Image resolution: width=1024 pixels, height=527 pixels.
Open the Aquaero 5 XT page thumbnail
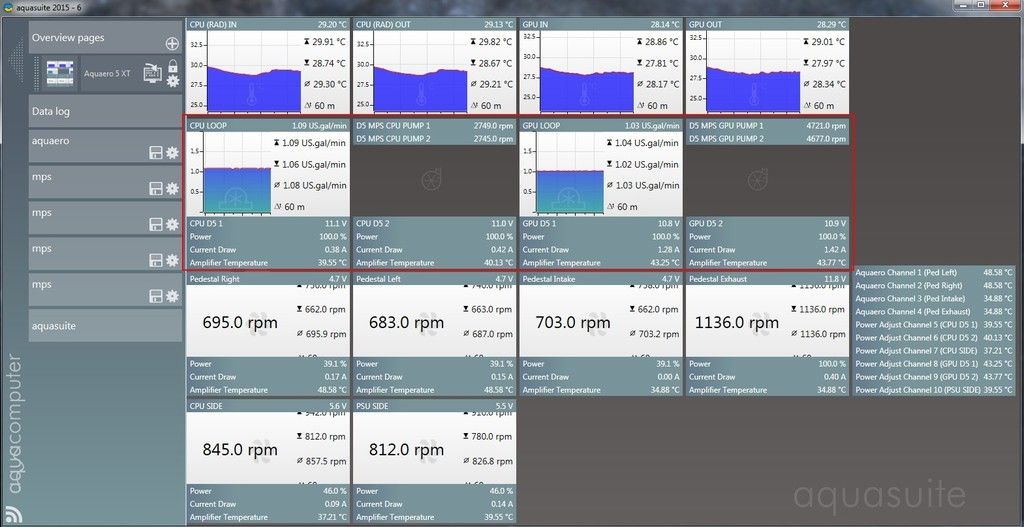pos(60,74)
